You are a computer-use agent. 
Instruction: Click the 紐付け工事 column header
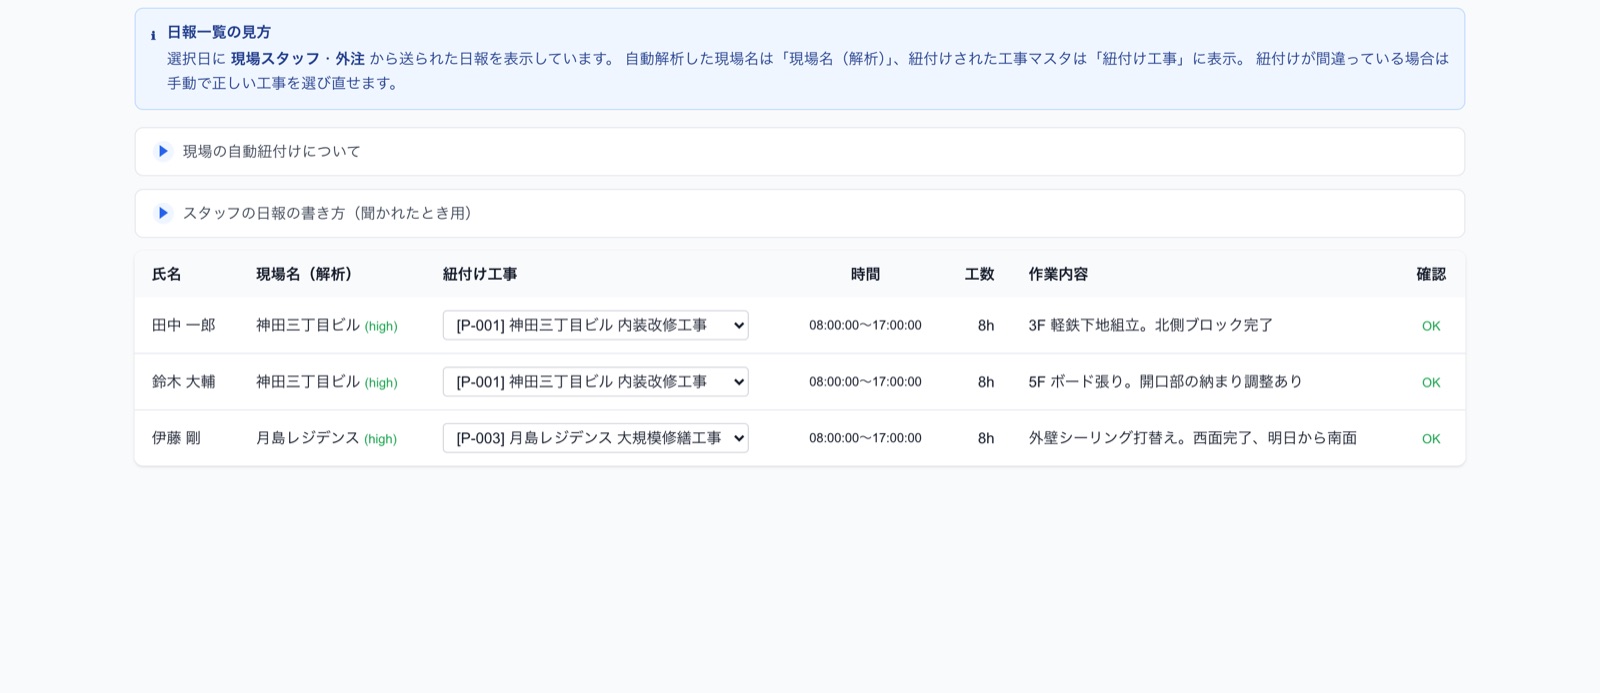[x=480, y=274]
